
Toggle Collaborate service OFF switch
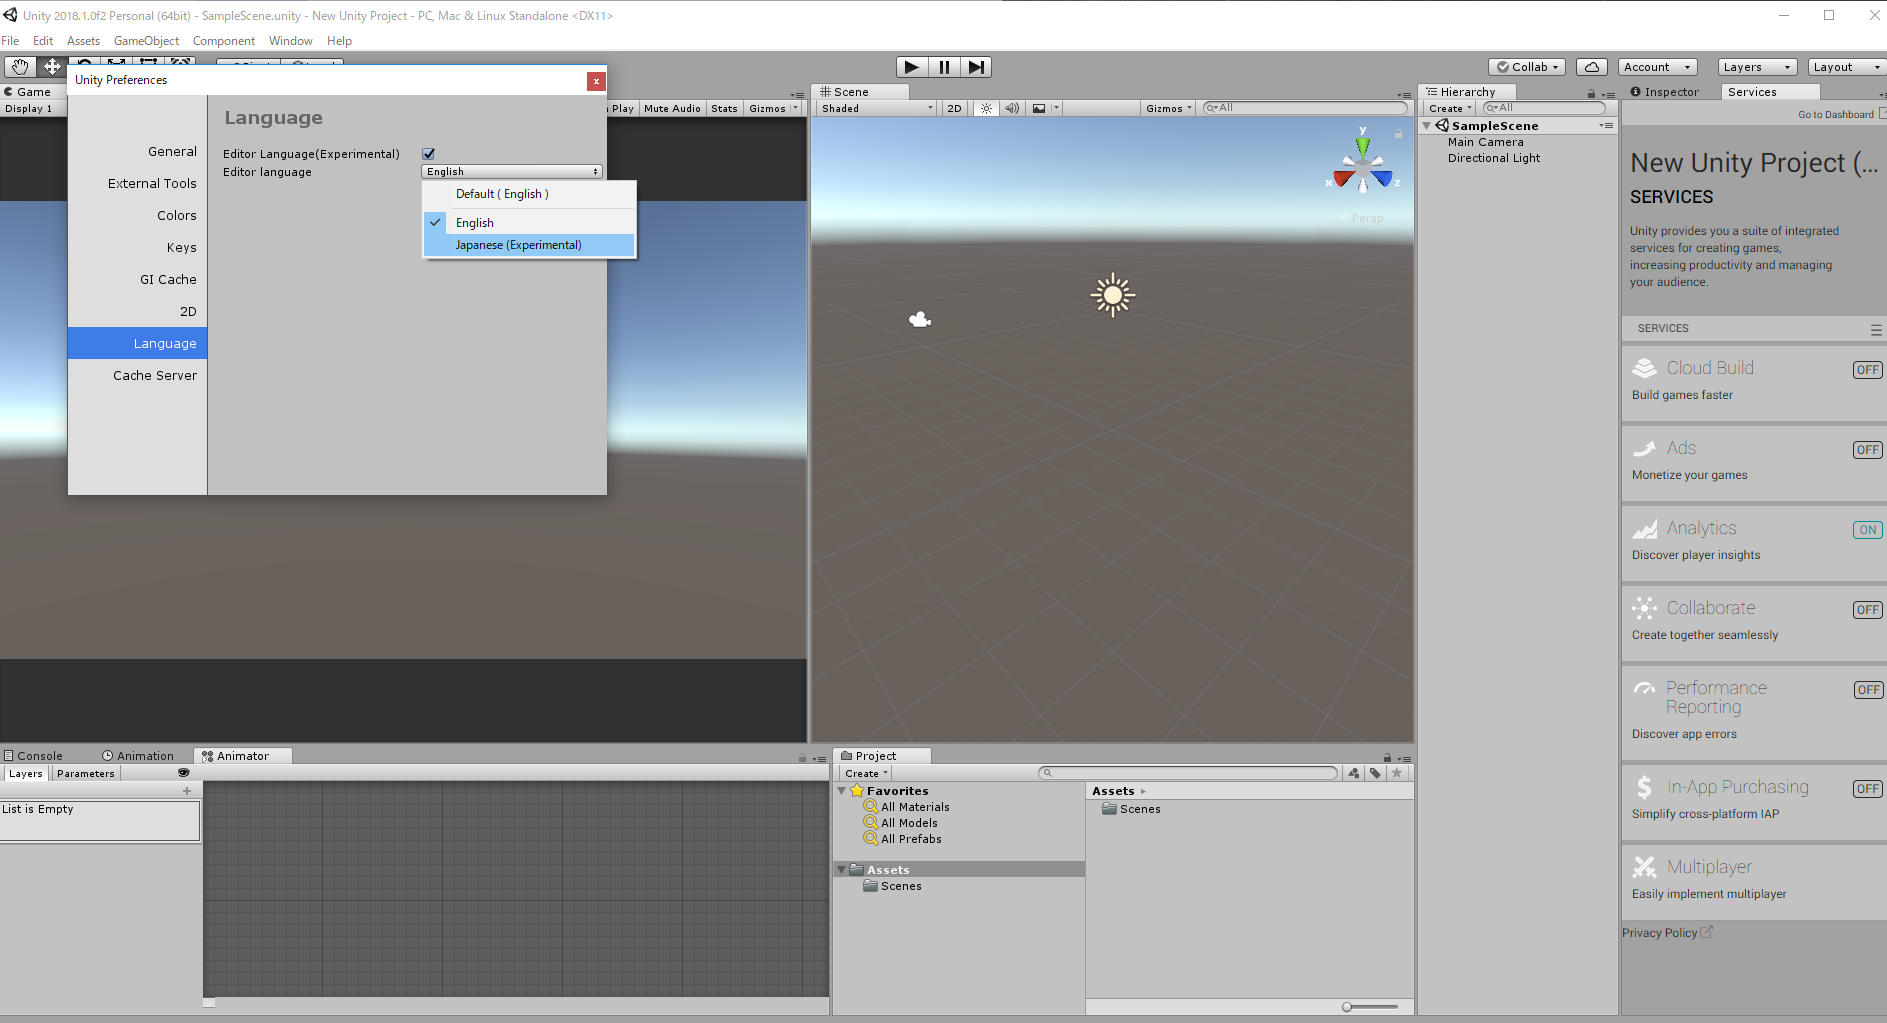click(1867, 610)
